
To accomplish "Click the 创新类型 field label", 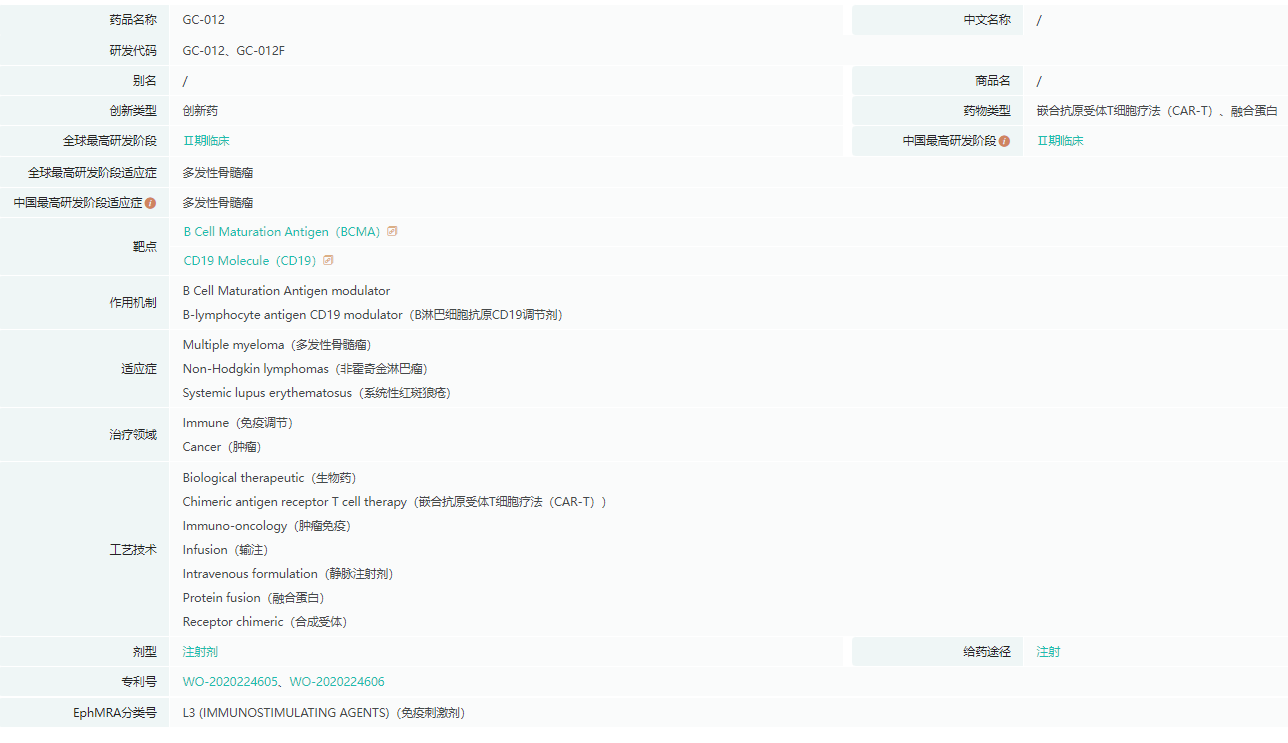I will pyautogui.click(x=133, y=111).
